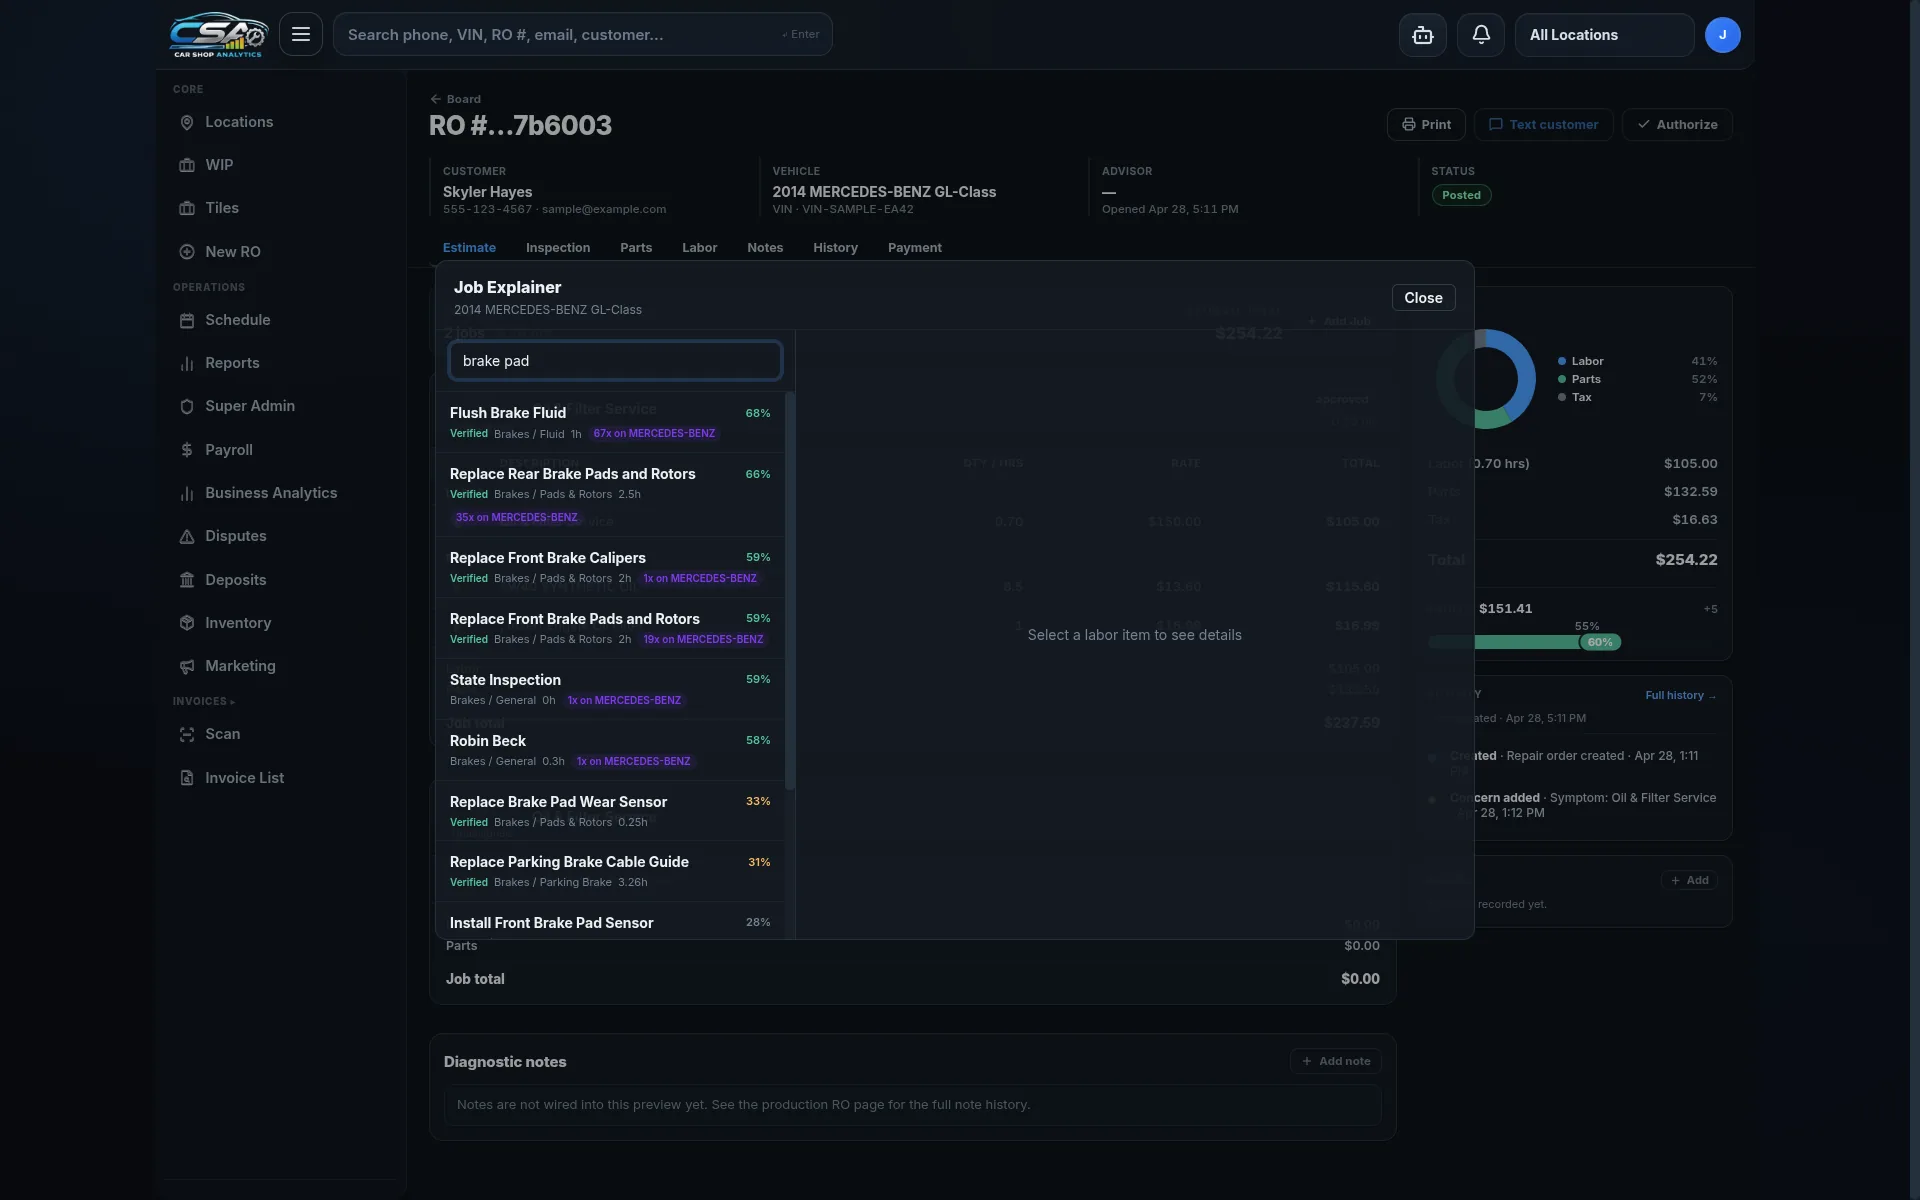Image resolution: width=1920 pixels, height=1200 pixels.
Task: Open the All Locations dropdown
Action: [1604, 35]
